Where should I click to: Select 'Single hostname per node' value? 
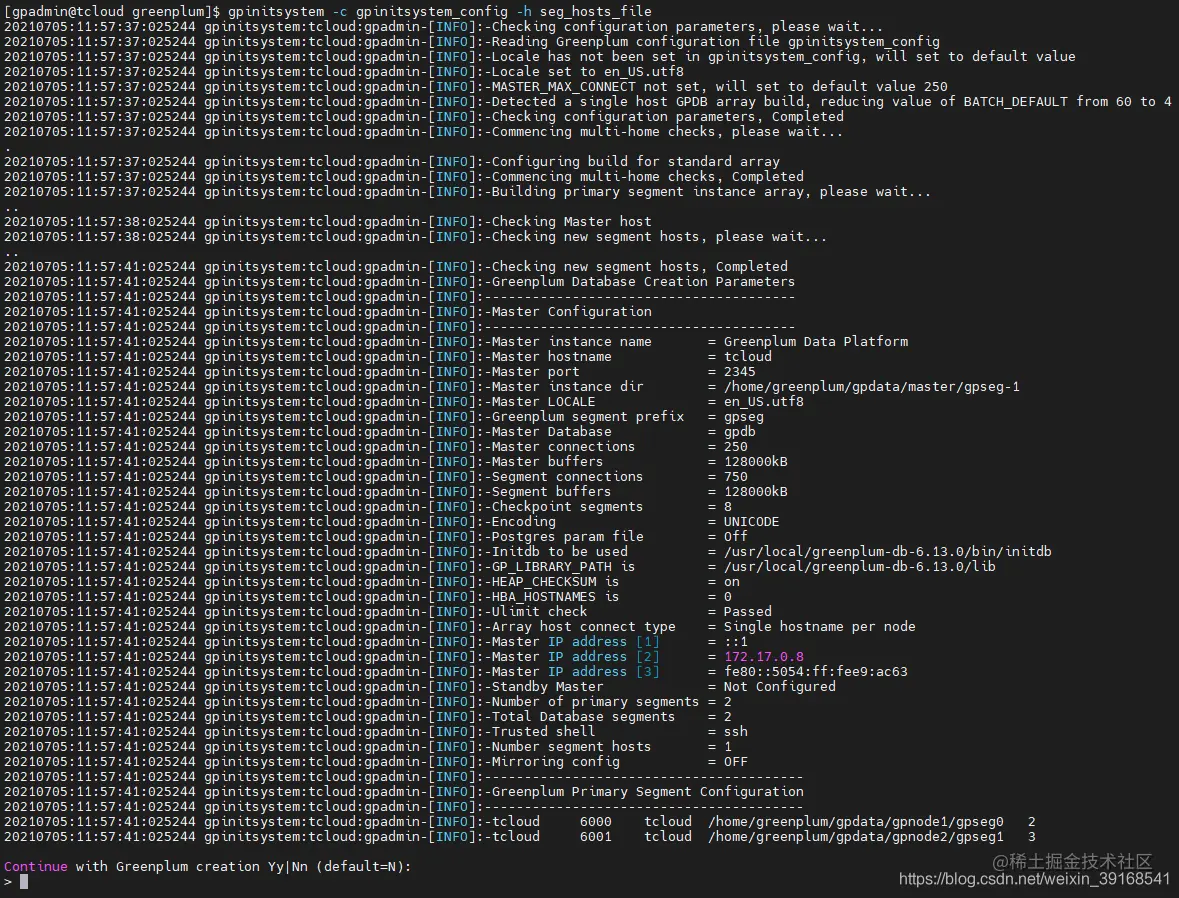820,627
